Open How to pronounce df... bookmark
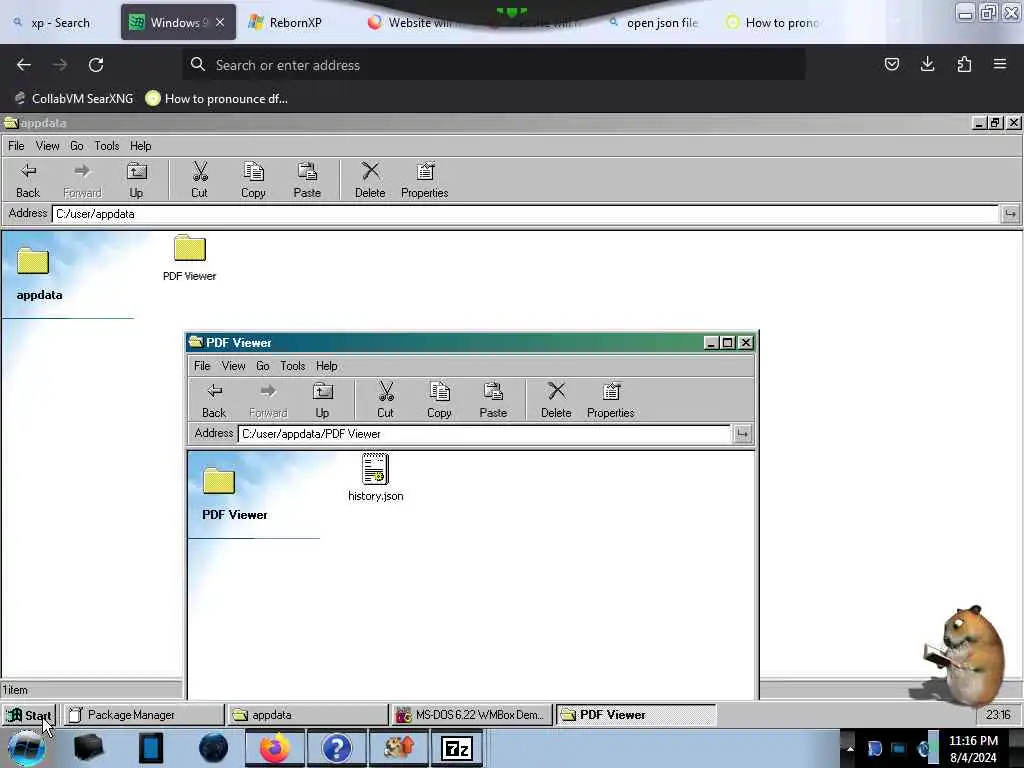The width and height of the screenshot is (1024, 768). (217, 99)
